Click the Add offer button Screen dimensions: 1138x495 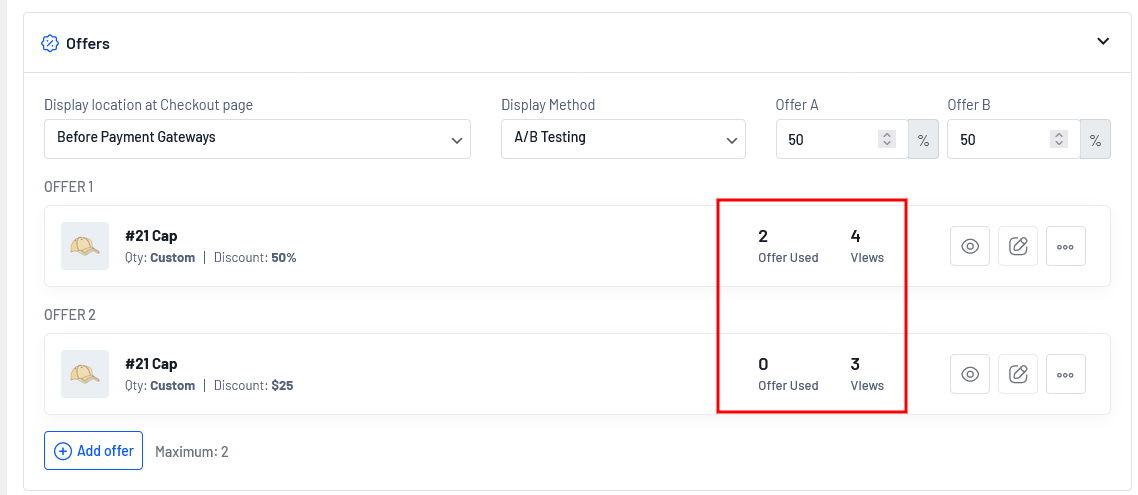click(94, 451)
